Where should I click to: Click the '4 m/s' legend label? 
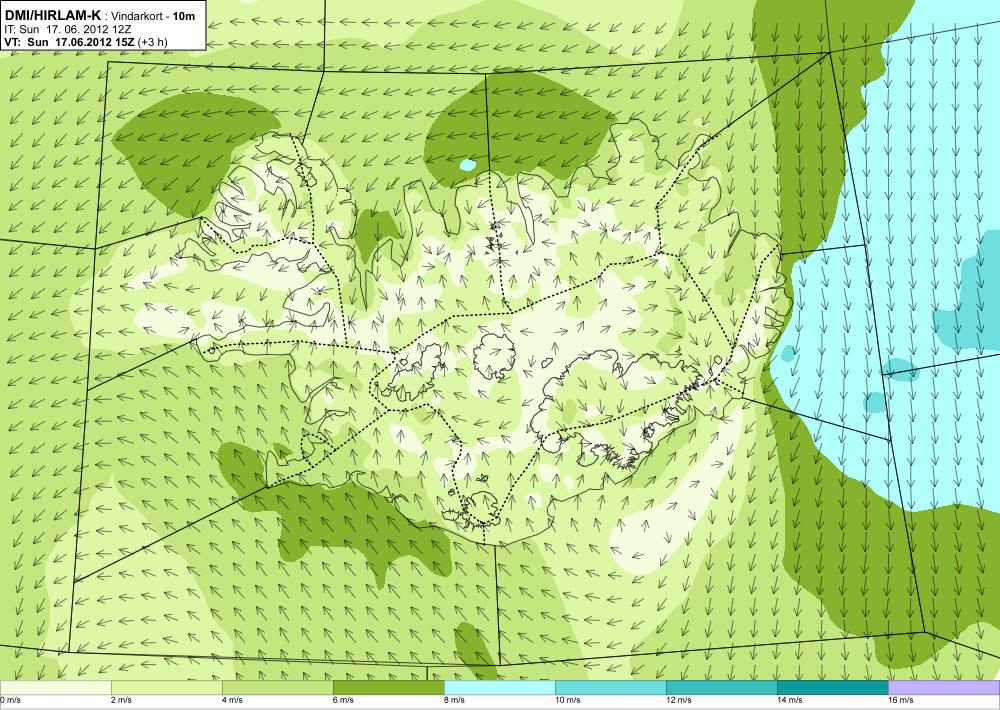pyautogui.click(x=232, y=700)
